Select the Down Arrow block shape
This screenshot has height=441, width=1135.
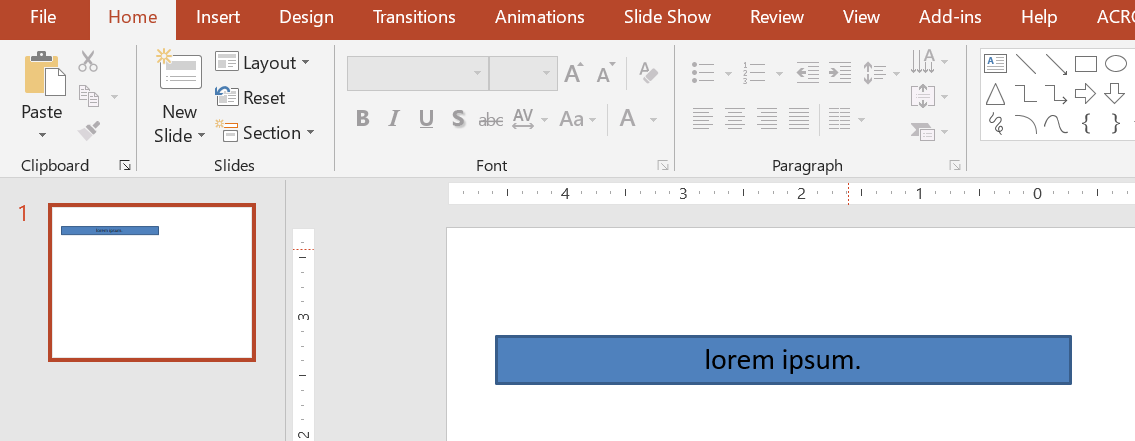tap(1115, 93)
